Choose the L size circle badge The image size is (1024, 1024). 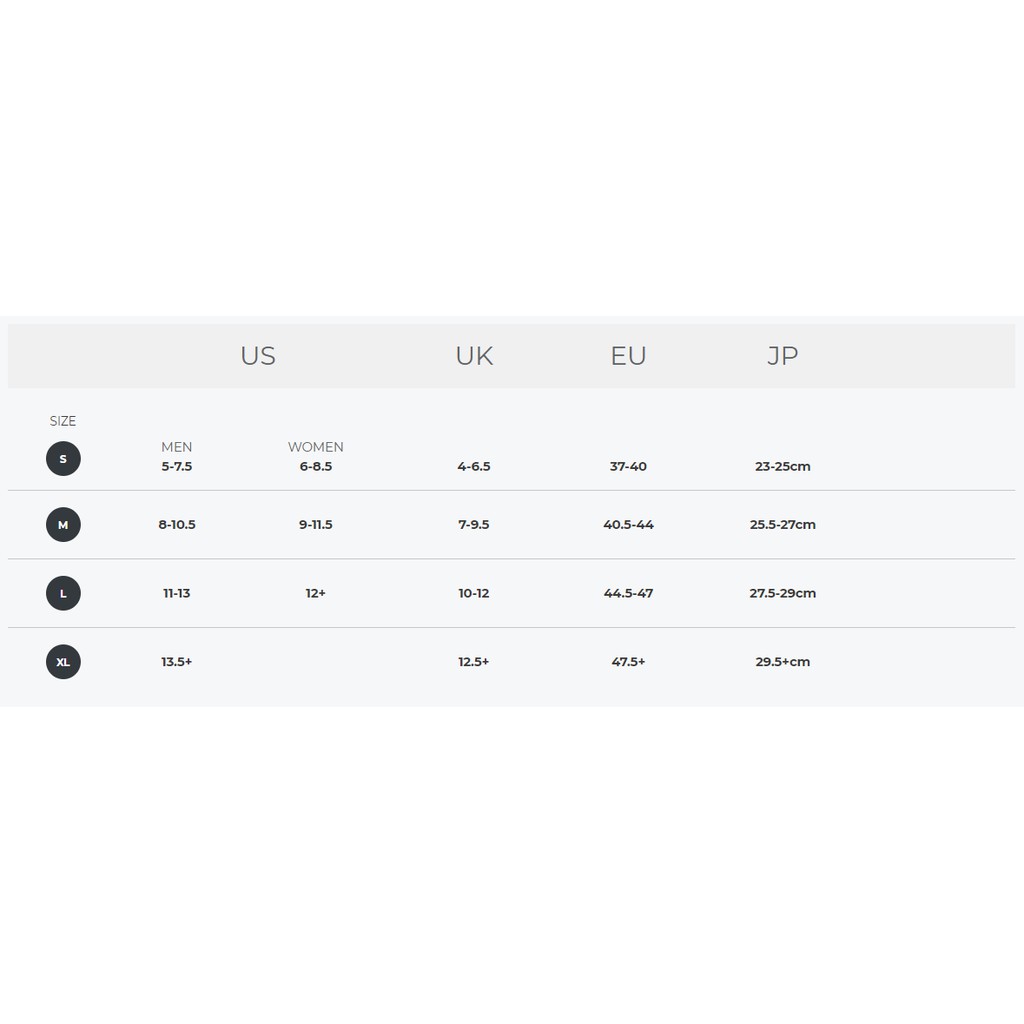coord(63,593)
